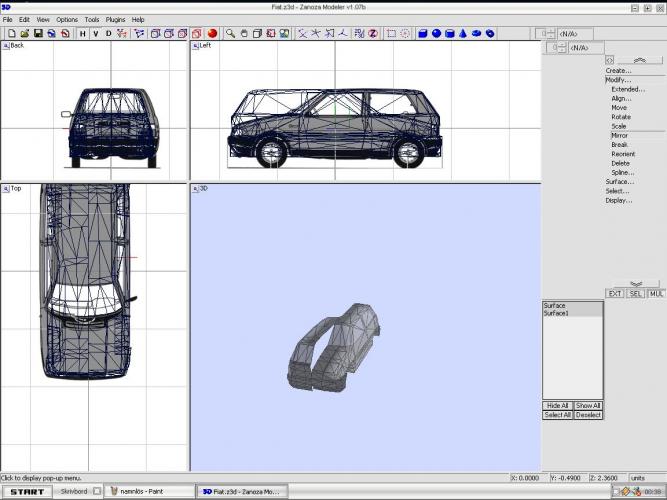Click the New file toolbar icon
The width and height of the screenshot is (667, 500).
pyautogui.click(x=12, y=33)
